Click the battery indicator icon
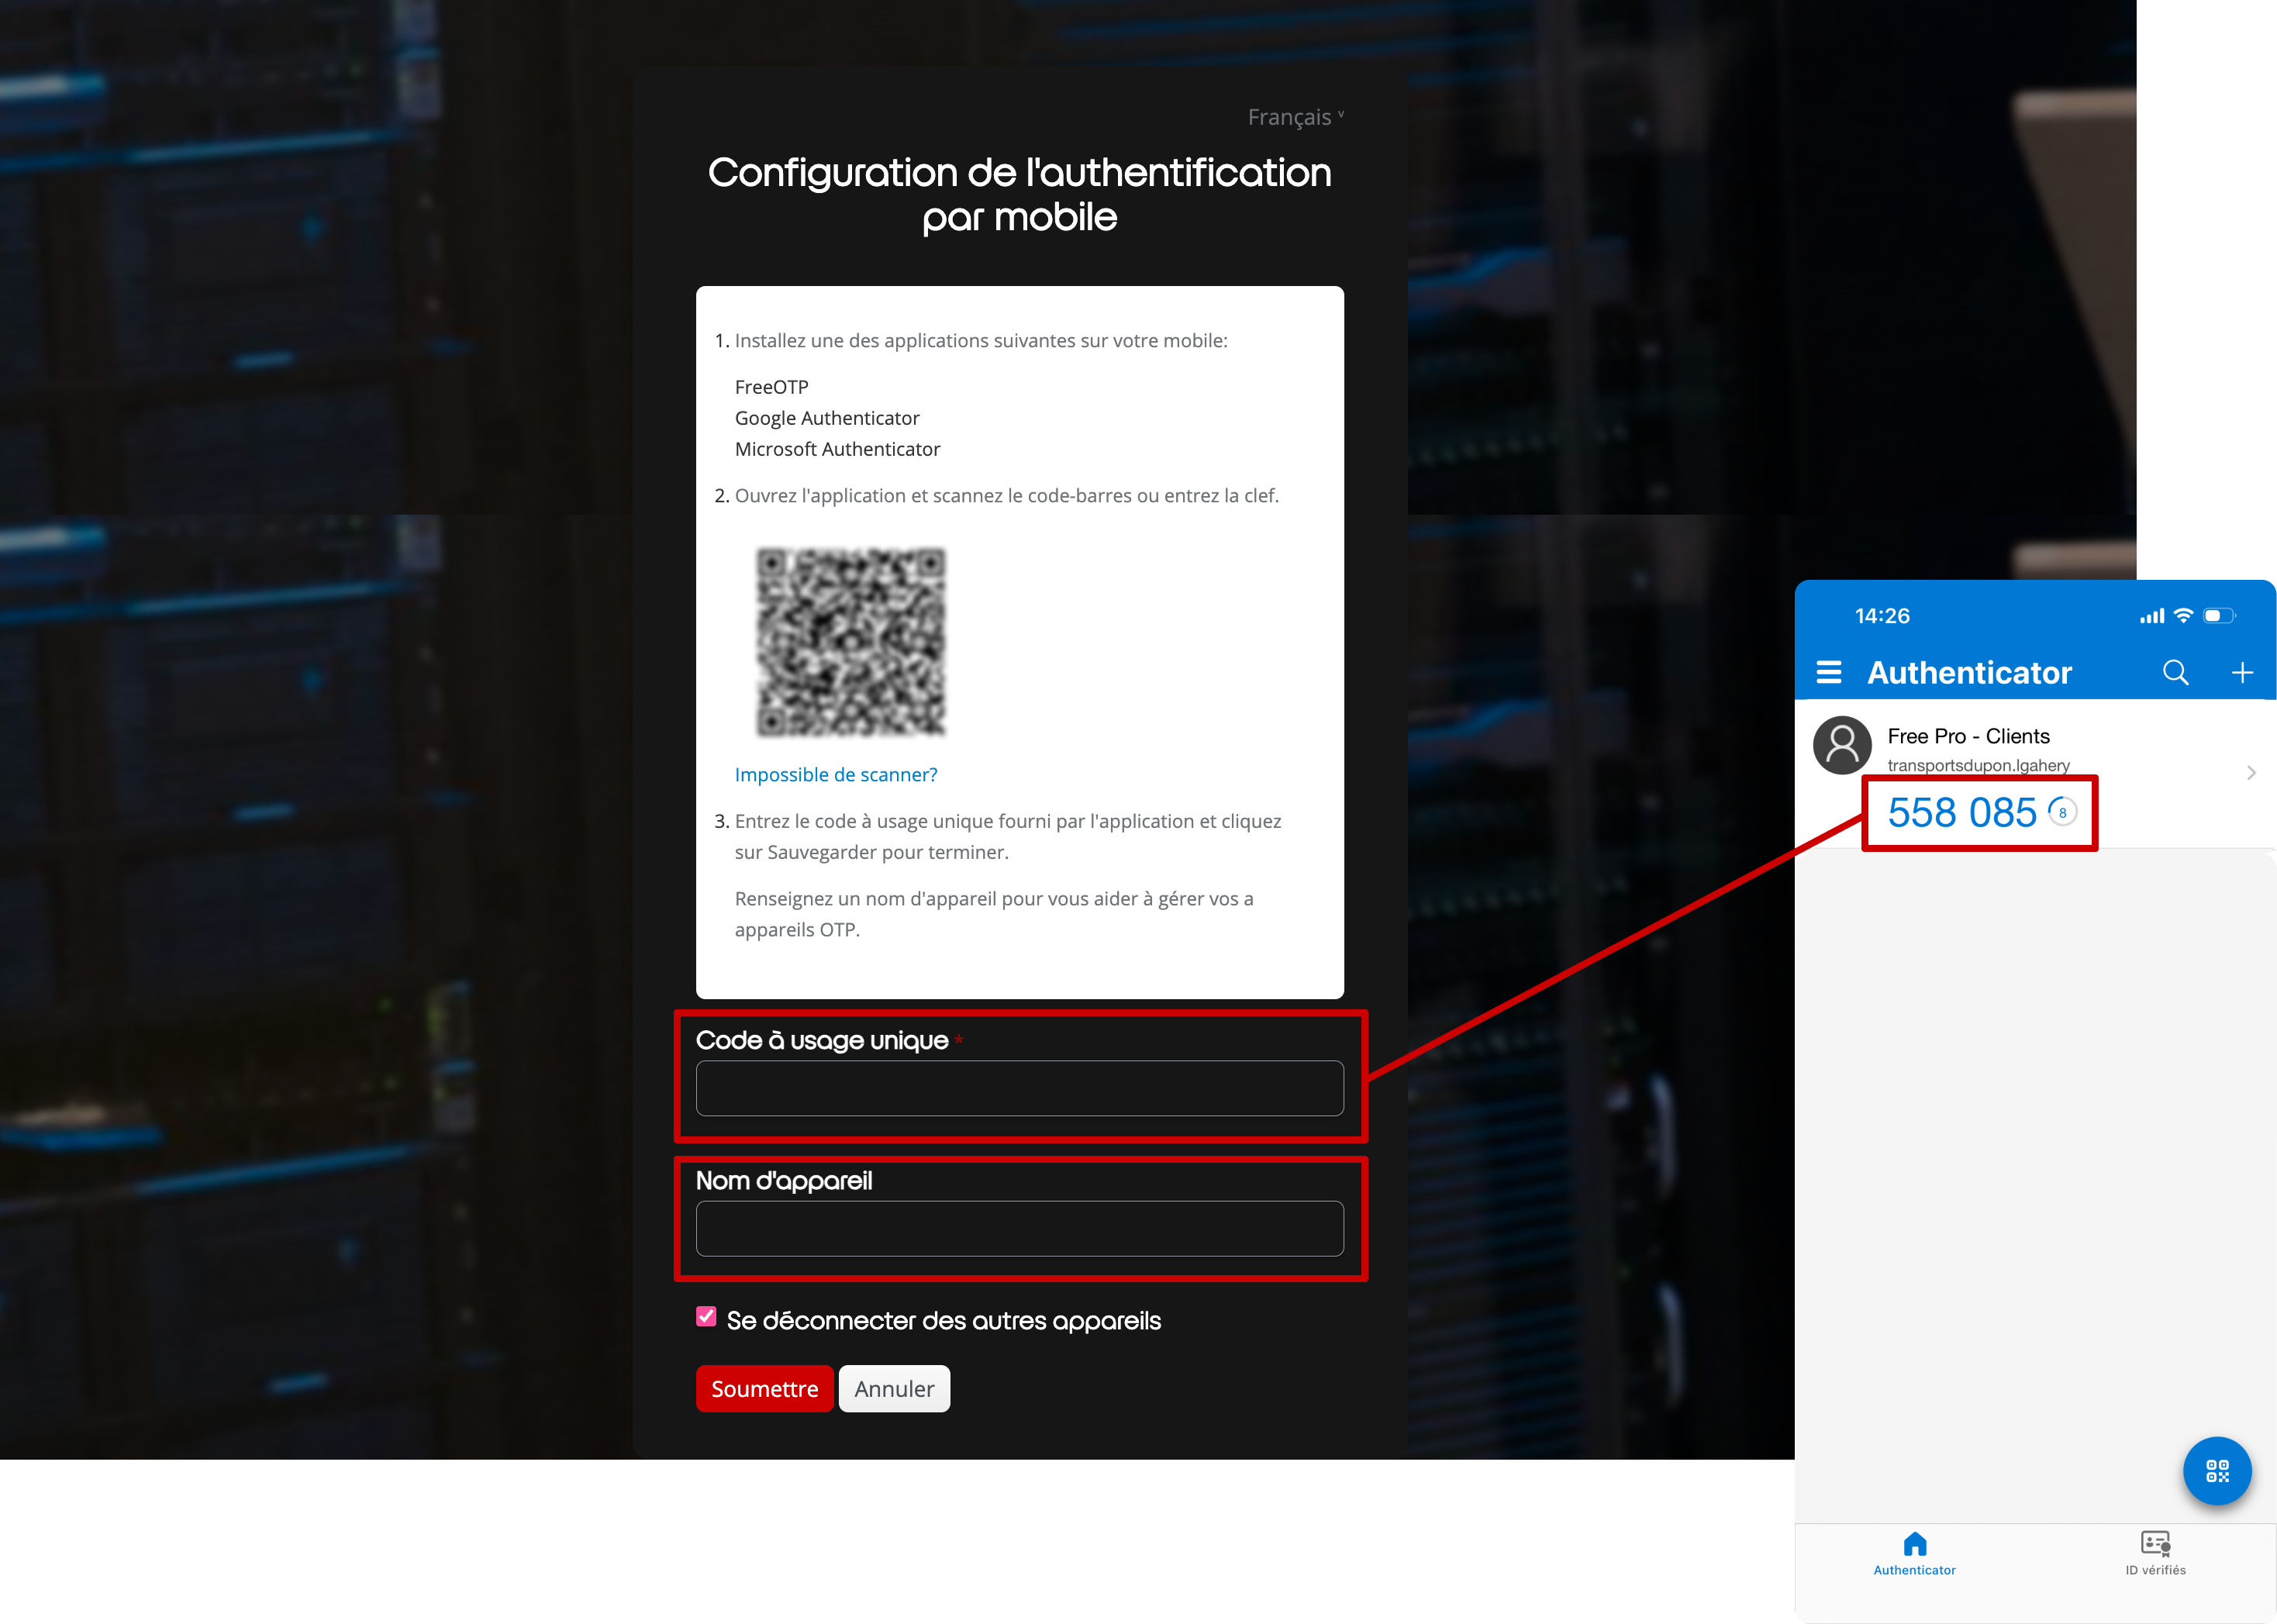 (x=2219, y=616)
